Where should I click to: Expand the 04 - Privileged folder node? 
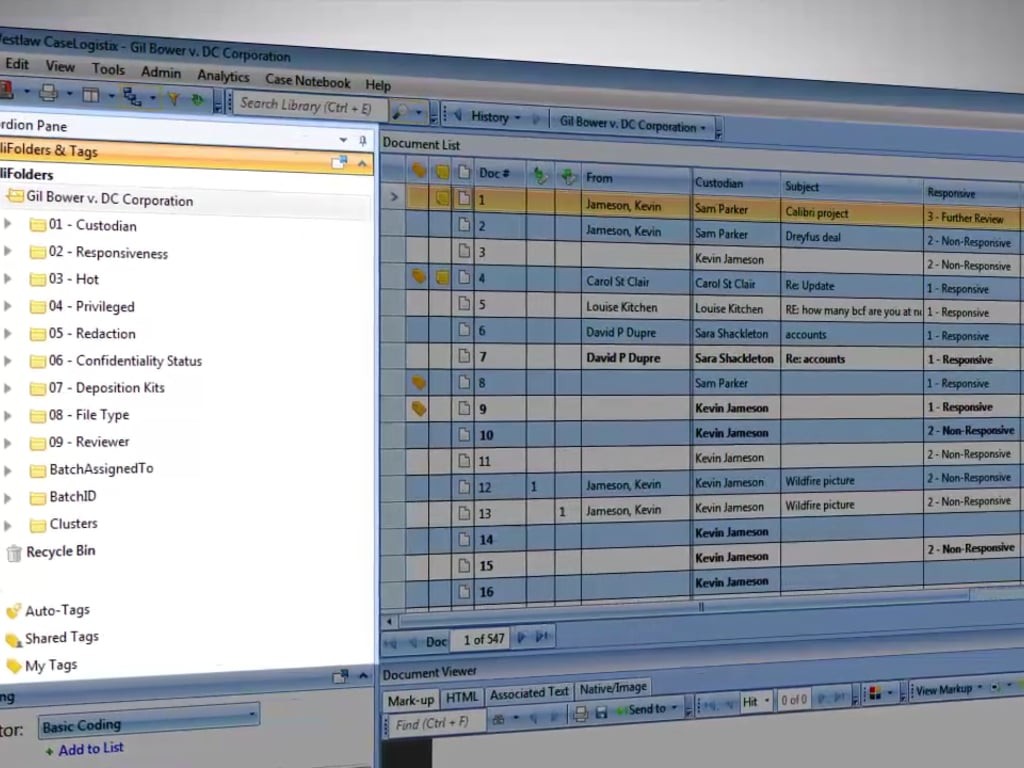[x=8, y=305]
